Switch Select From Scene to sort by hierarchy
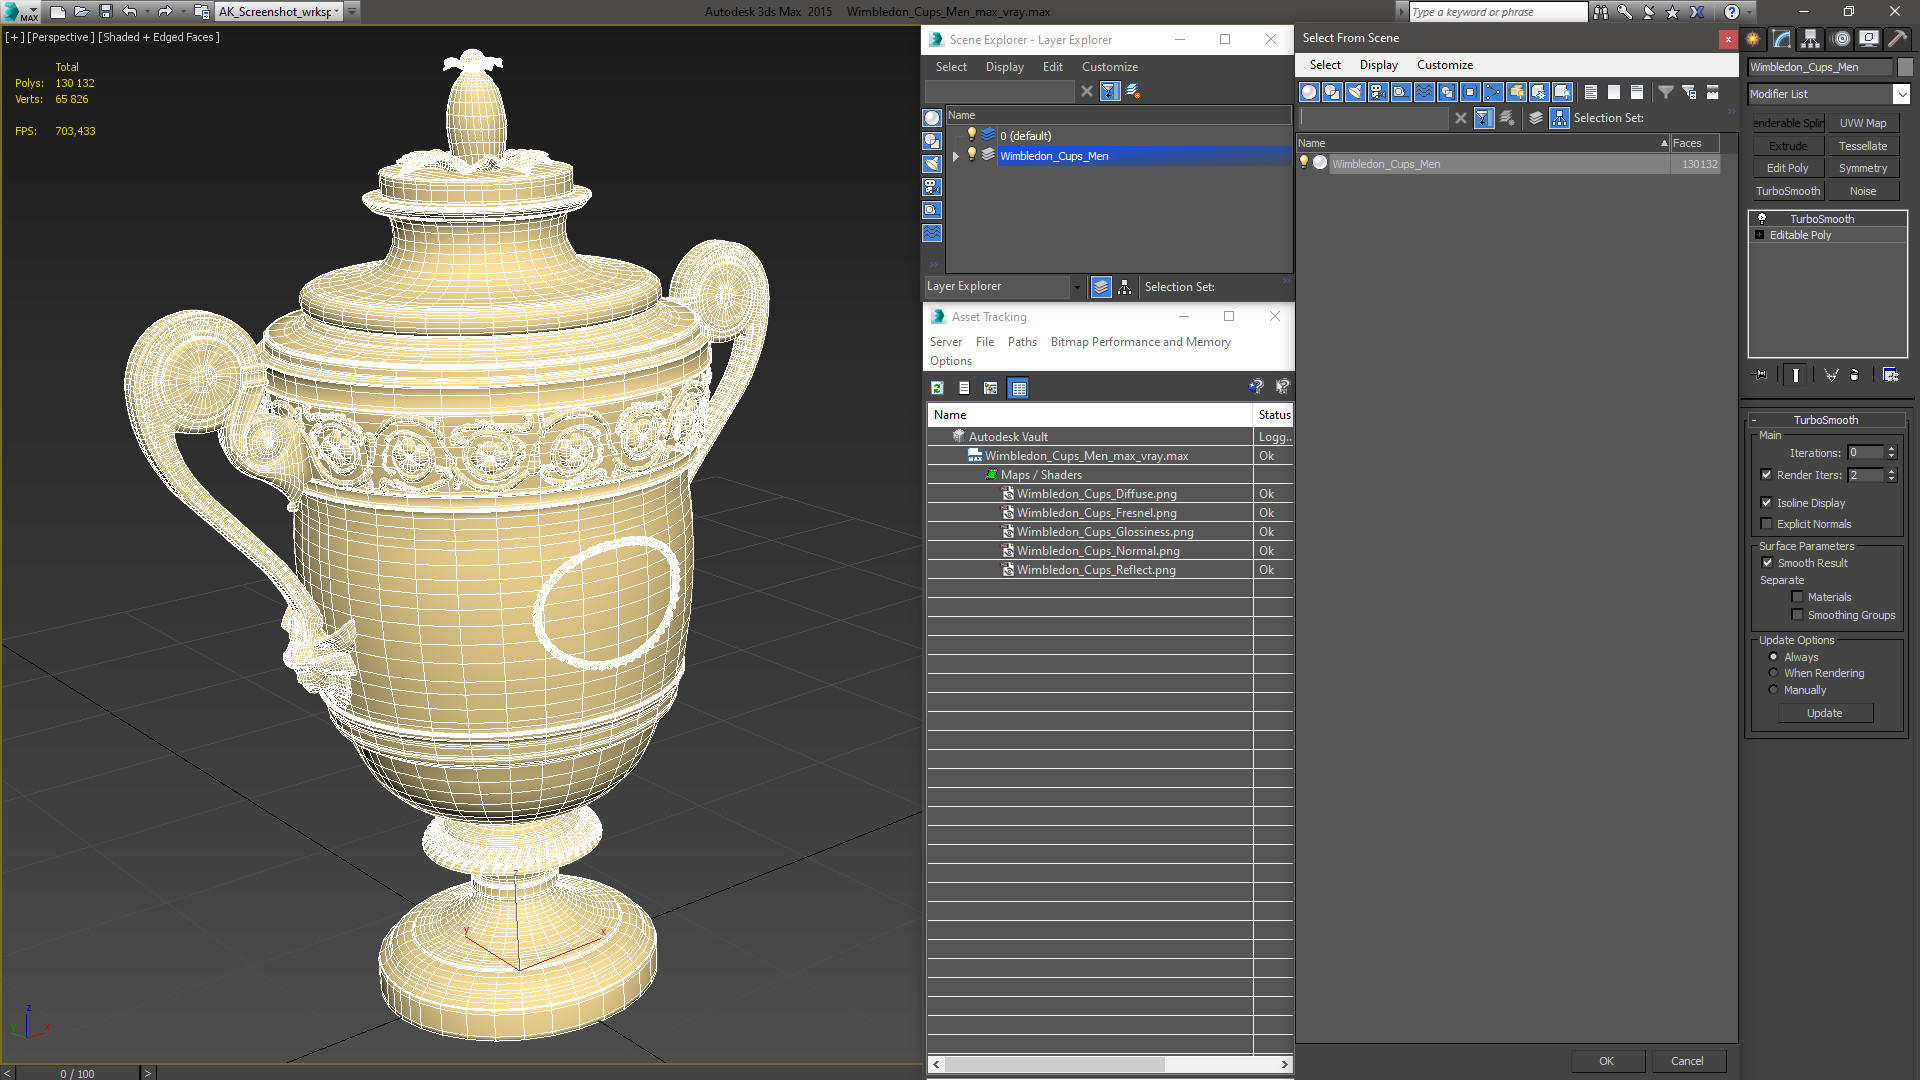 click(x=1560, y=118)
